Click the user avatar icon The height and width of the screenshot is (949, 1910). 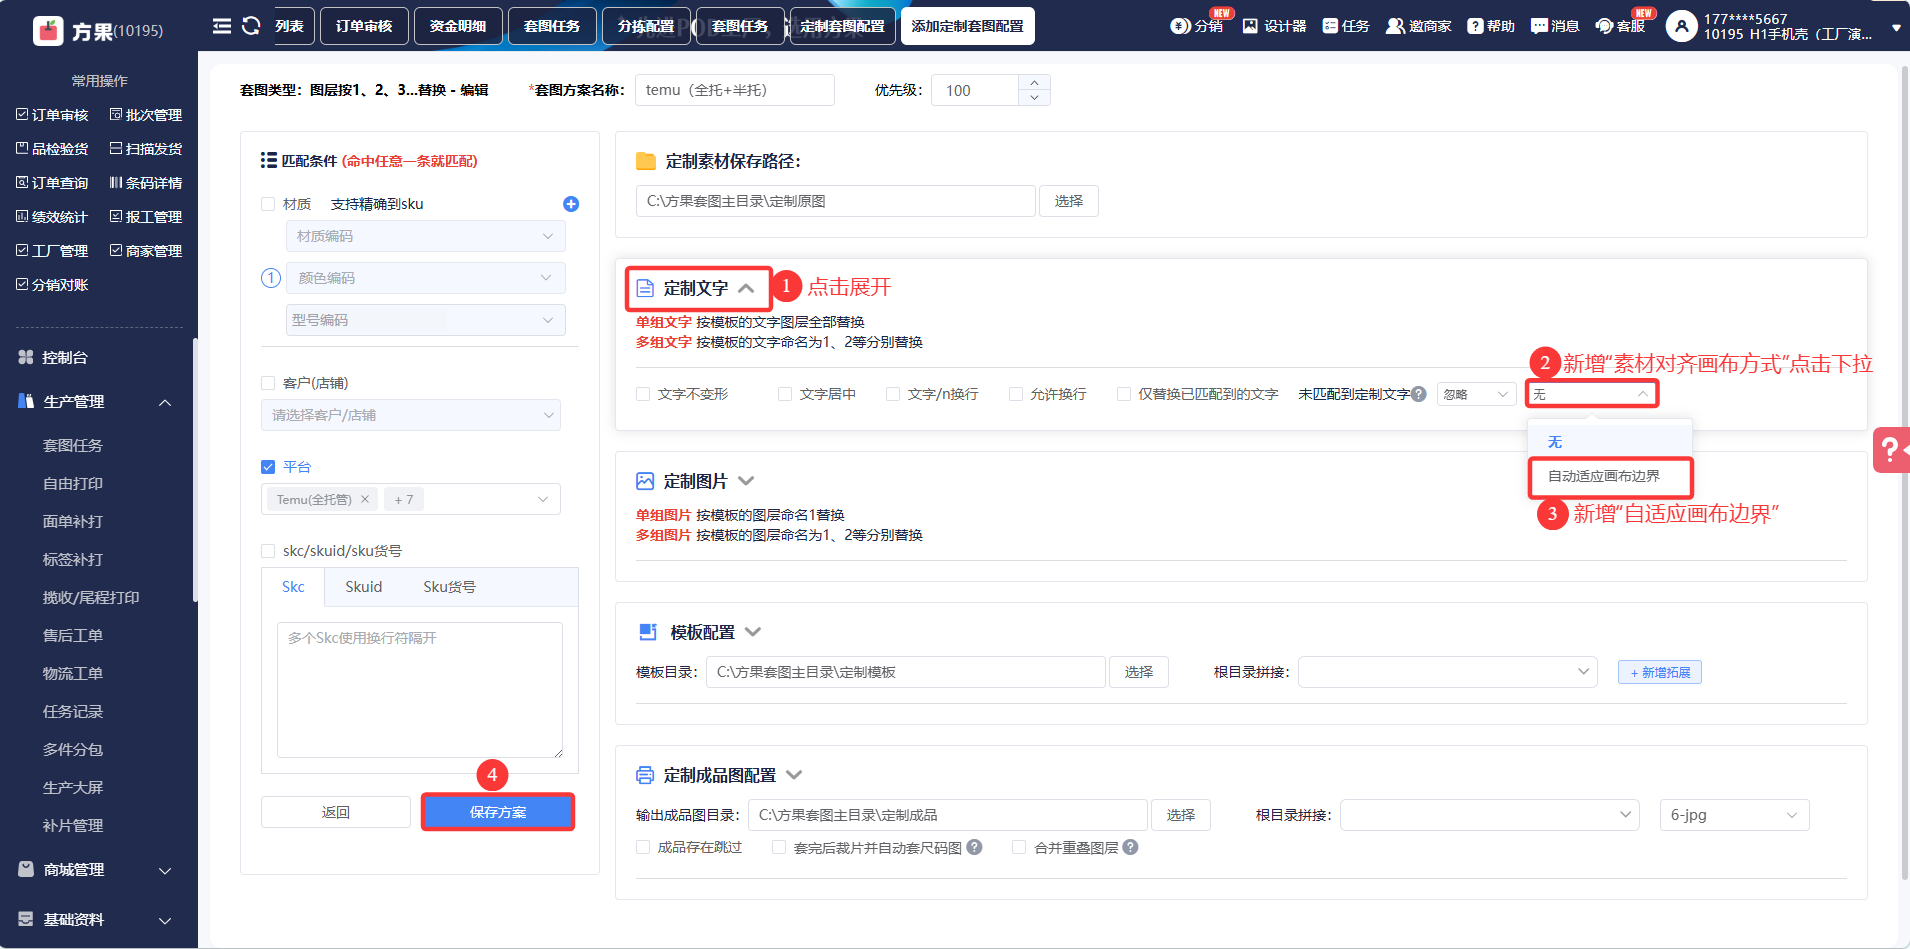1681,27
